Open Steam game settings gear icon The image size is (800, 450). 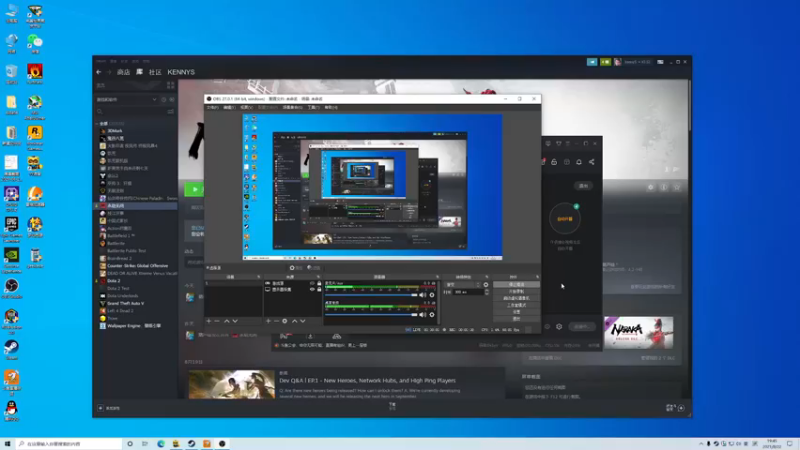[651, 187]
